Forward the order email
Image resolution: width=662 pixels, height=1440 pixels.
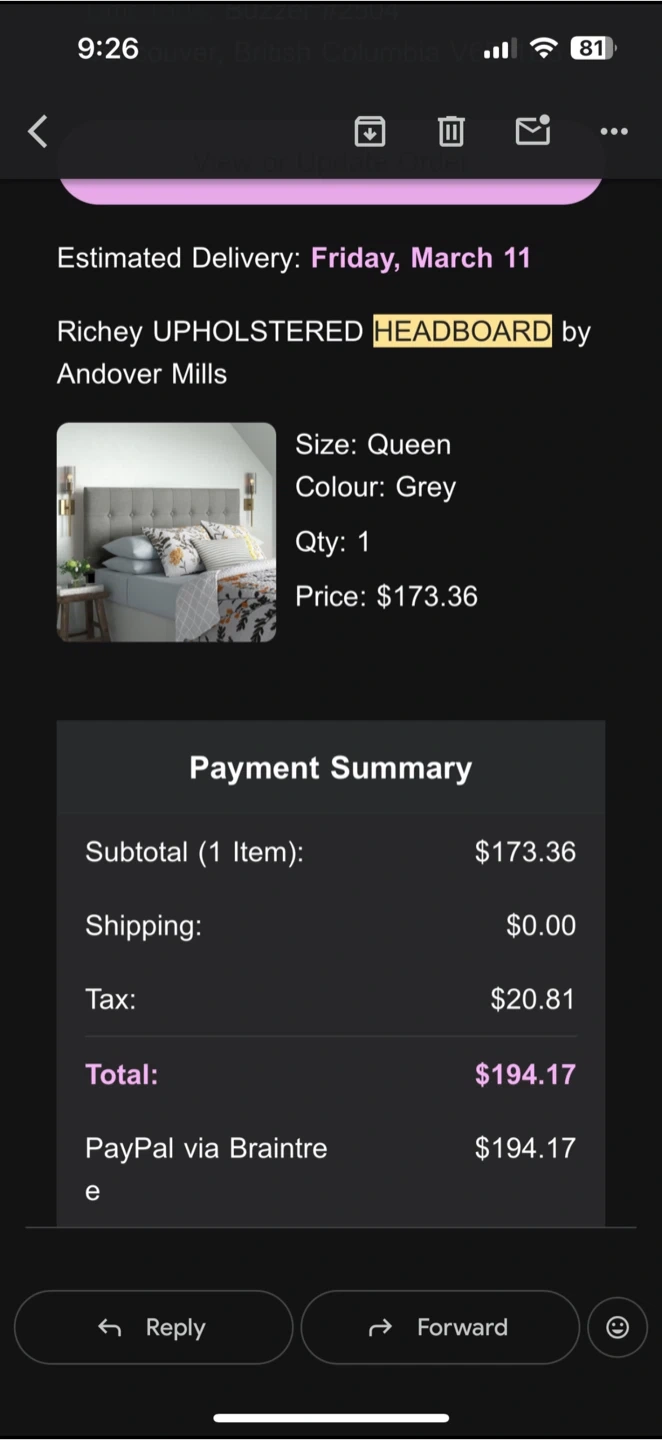click(440, 1327)
